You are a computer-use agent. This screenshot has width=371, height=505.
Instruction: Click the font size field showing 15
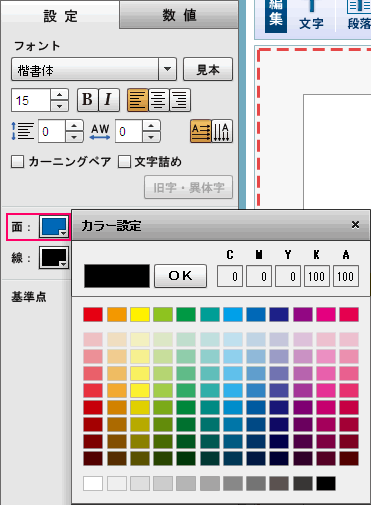pos(31,100)
